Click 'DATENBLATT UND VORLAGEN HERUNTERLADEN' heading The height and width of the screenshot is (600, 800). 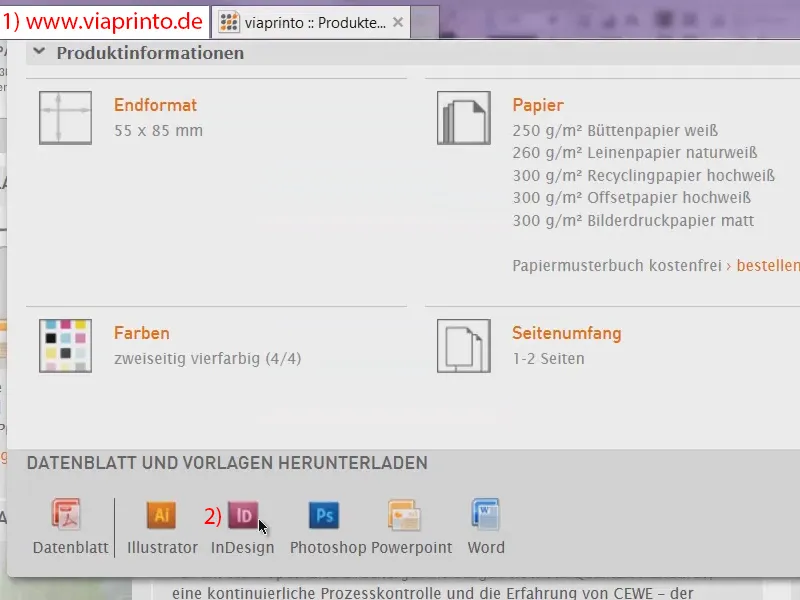coord(227,463)
